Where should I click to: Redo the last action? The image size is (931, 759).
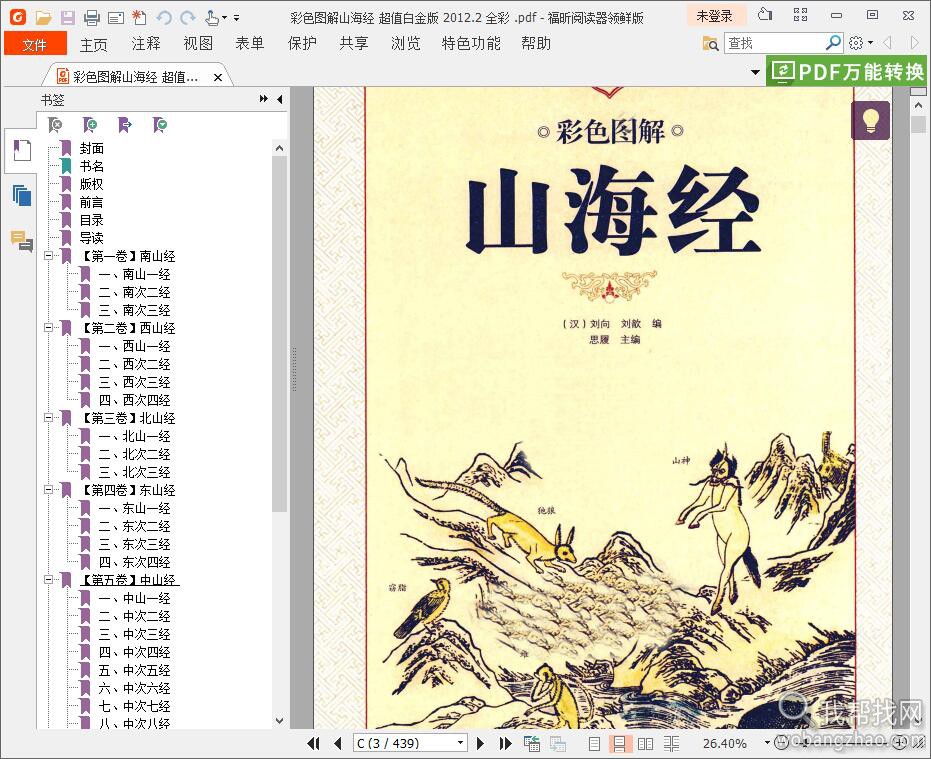(188, 18)
